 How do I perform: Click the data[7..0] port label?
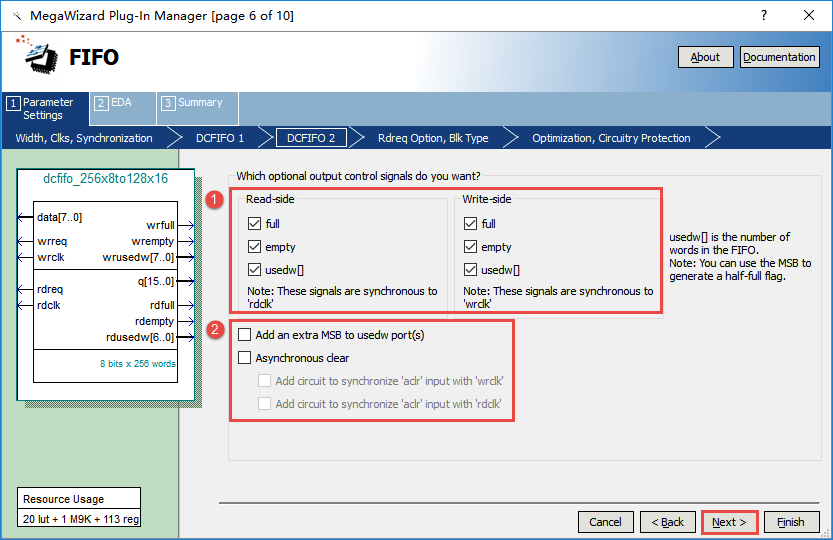60,217
